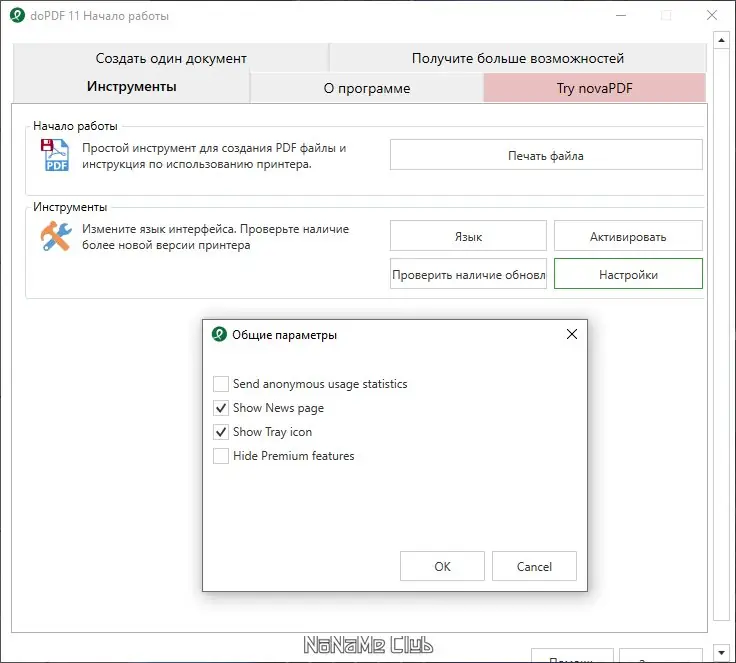Cancel the Общие параметры dialog
Image resolution: width=736 pixels, height=663 pixels.
534,566
